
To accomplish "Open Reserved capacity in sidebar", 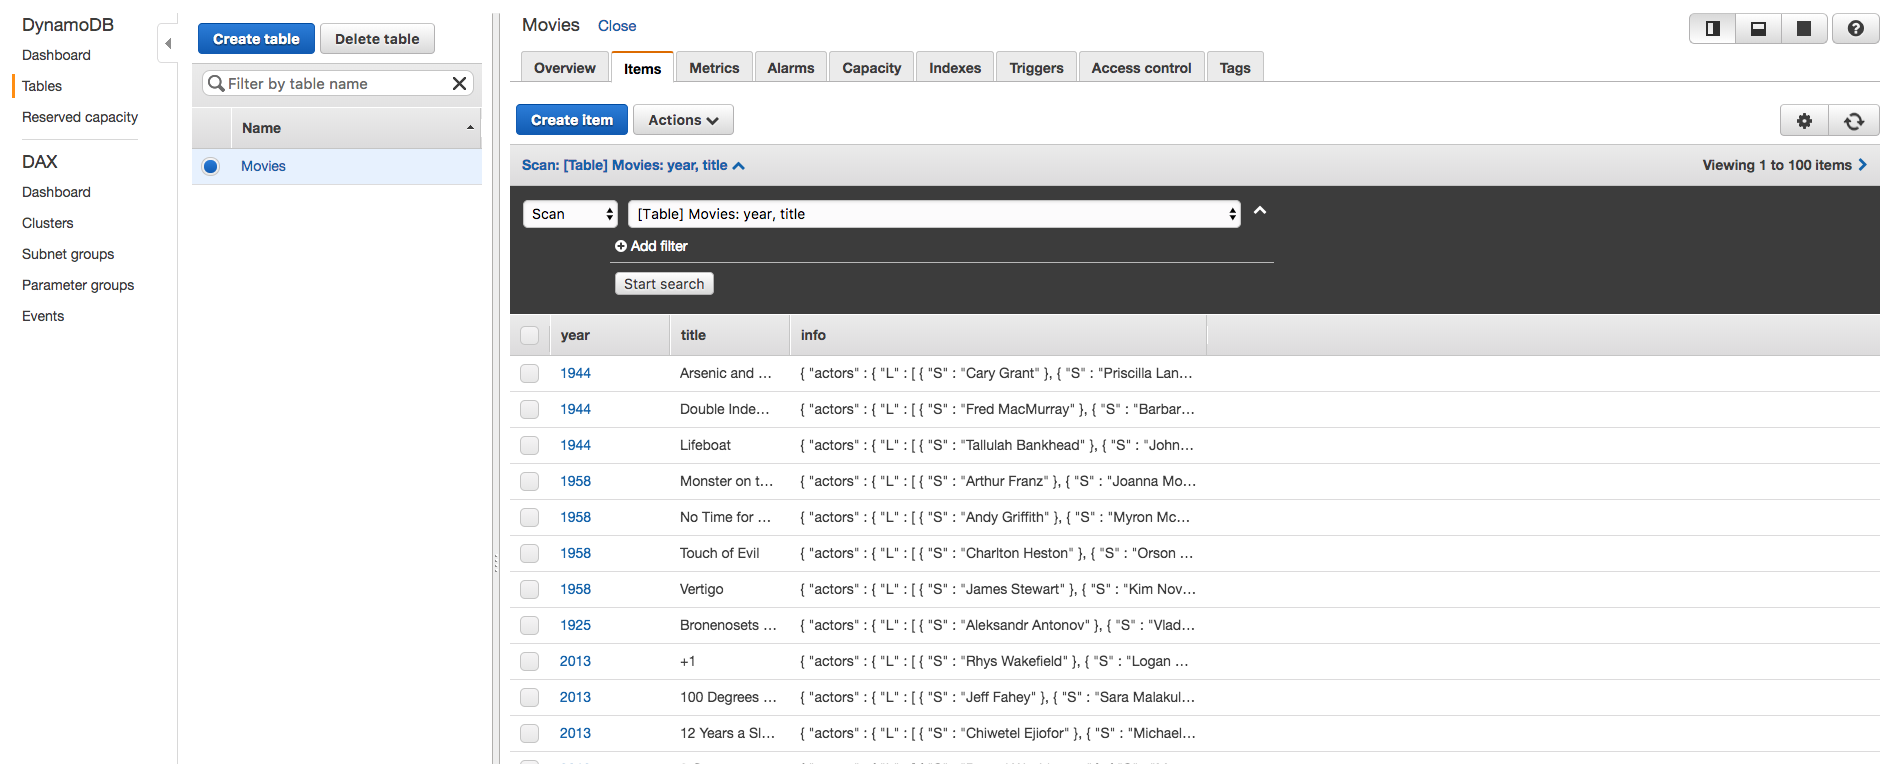I will point(80,117).
